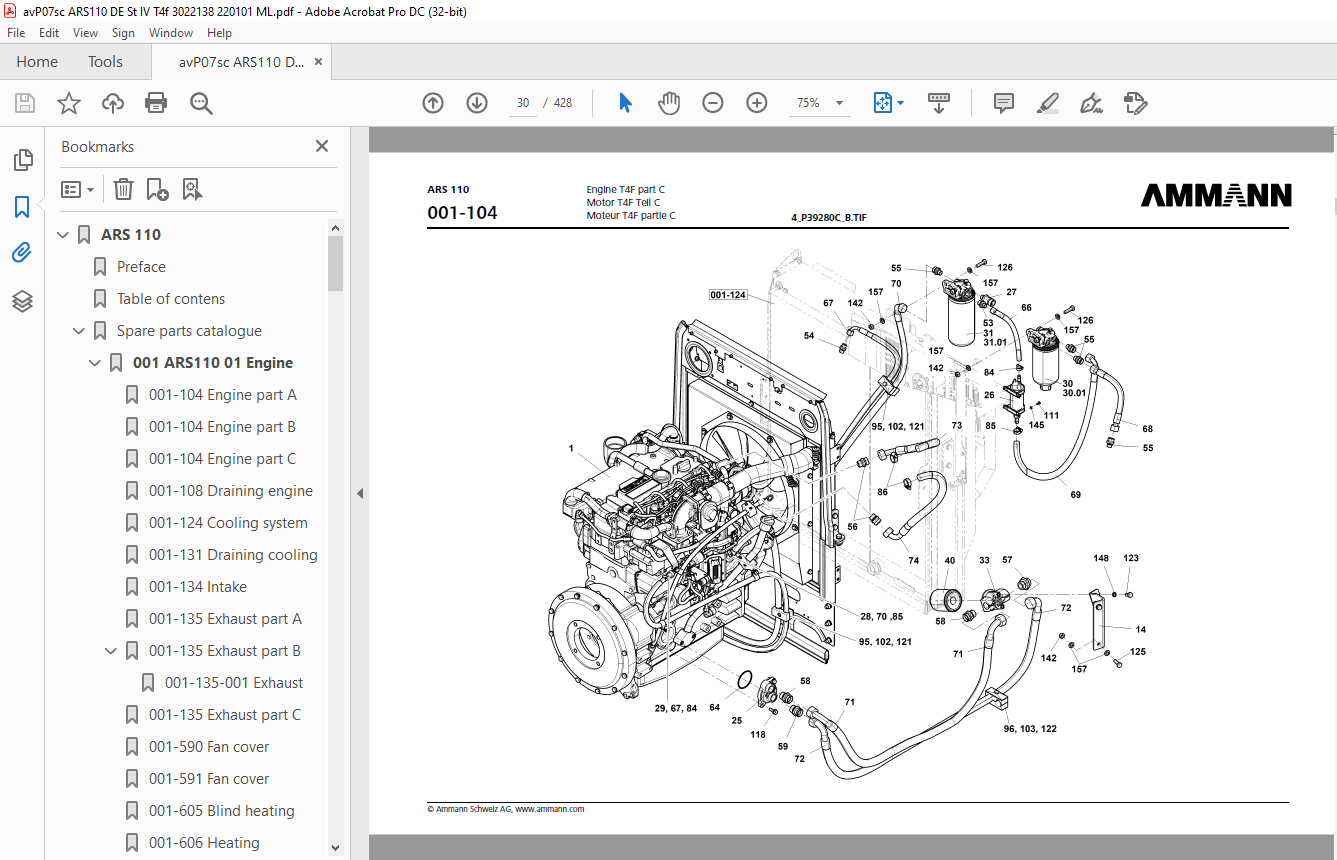Zoom in with the plus icon
Screen dimensions: 1337x860
pyautogui.click(x=757, y=103)
